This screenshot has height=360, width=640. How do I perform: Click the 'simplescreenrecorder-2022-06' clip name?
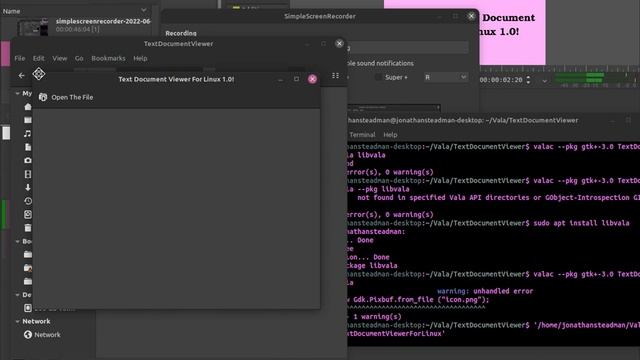pyautogui.click(x=103, y=21)
